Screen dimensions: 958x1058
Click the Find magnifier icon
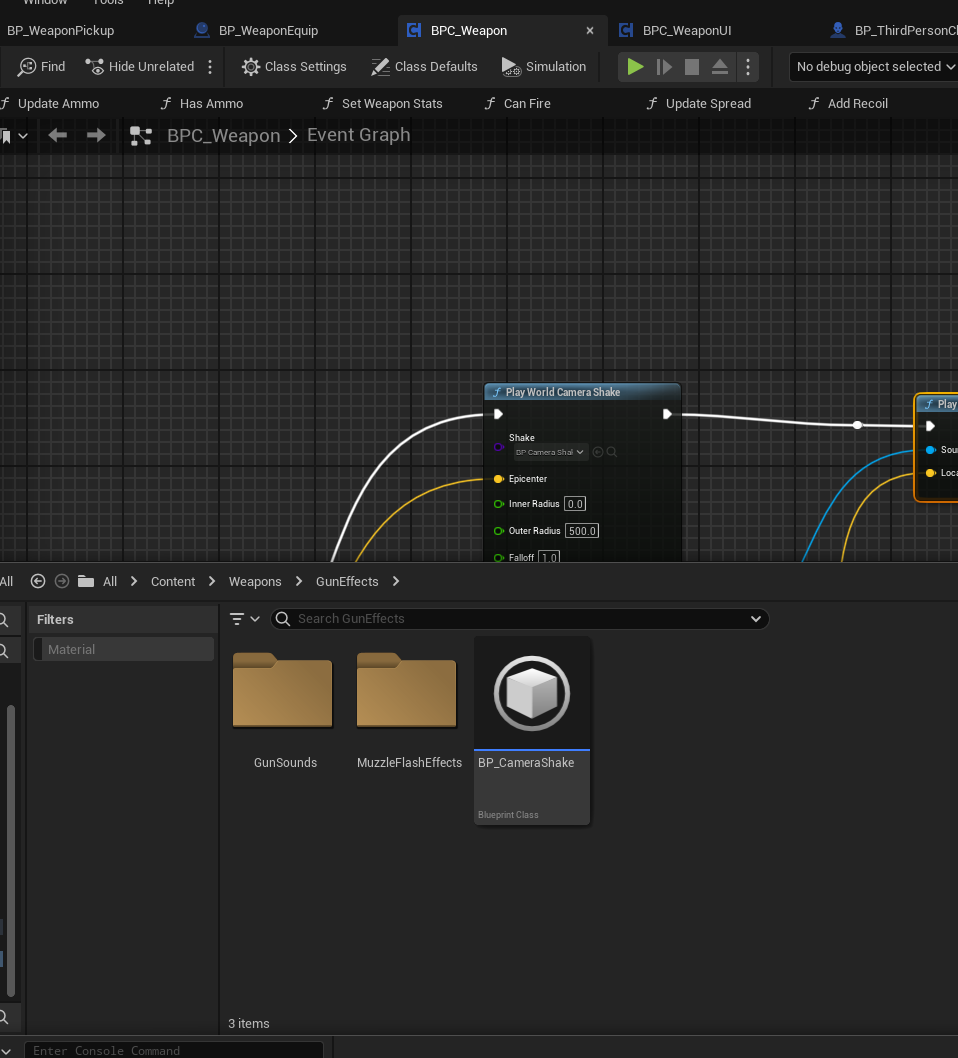click(27, 67)
